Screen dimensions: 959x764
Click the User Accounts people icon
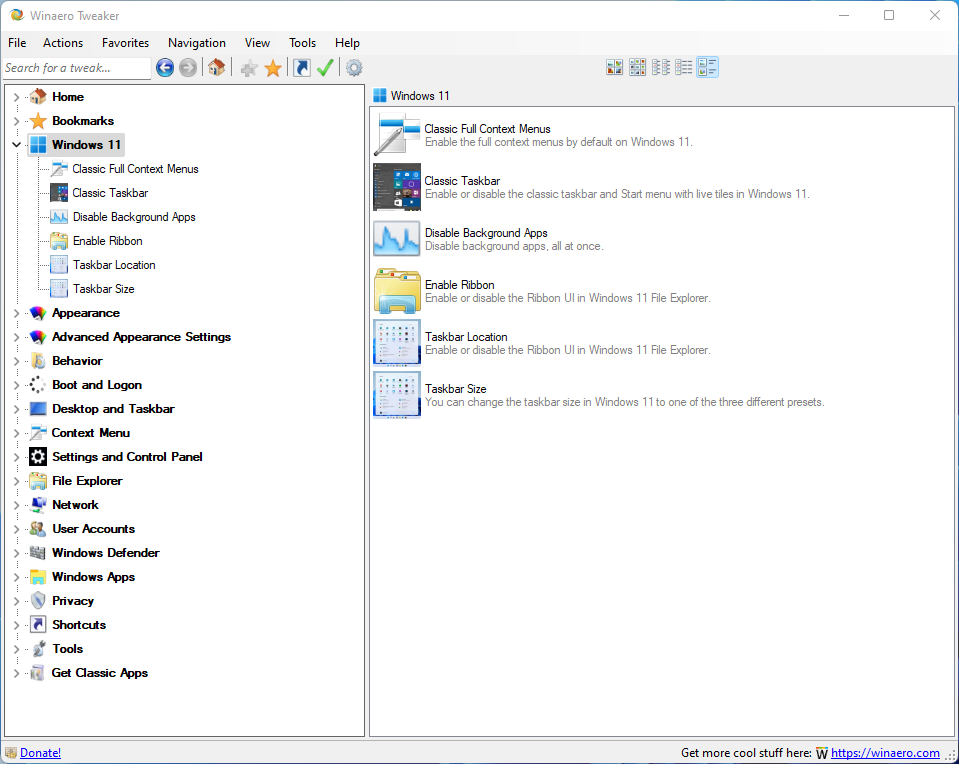pyautogui.click(x=38, y=529)
